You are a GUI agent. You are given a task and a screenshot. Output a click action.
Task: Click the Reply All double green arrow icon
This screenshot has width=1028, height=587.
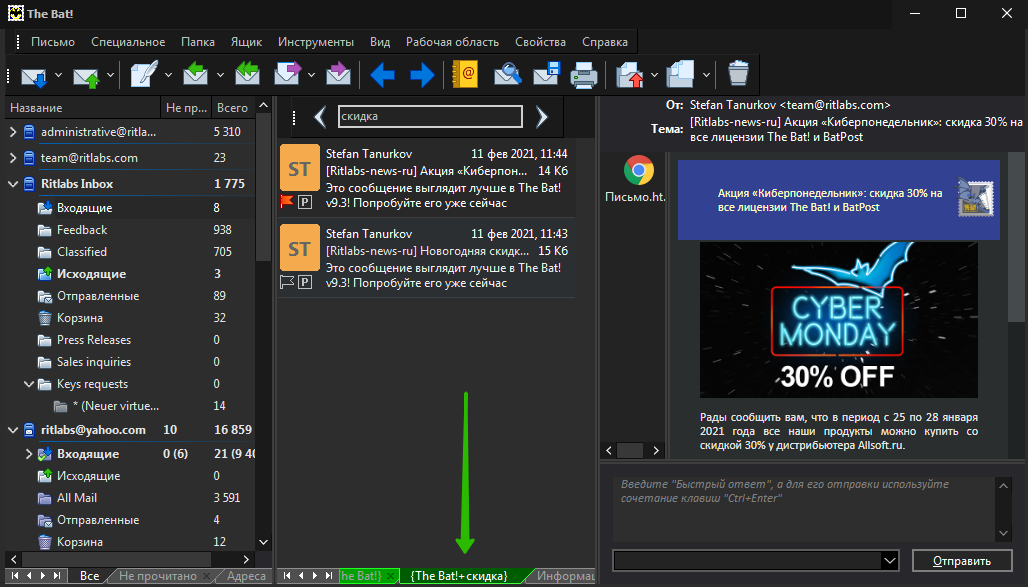pos(247,73)
